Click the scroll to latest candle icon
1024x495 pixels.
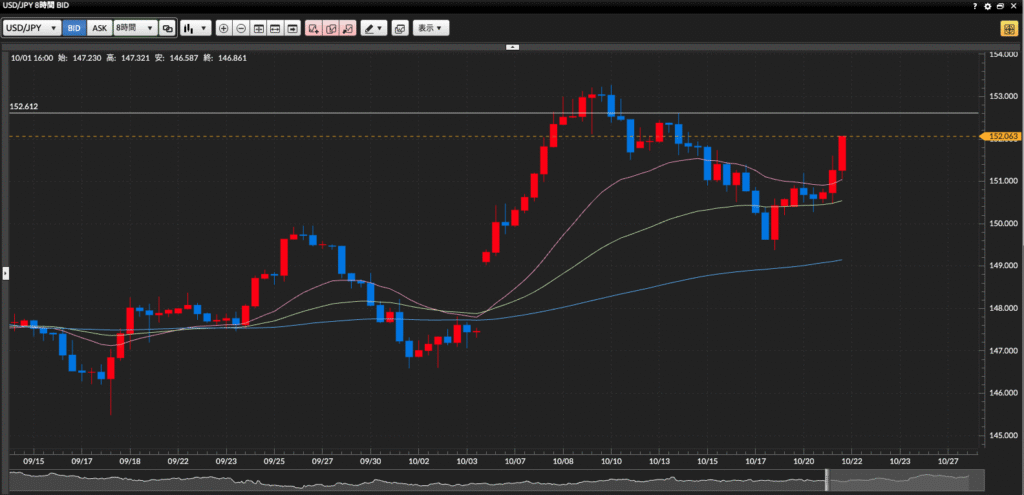[293, 28]
